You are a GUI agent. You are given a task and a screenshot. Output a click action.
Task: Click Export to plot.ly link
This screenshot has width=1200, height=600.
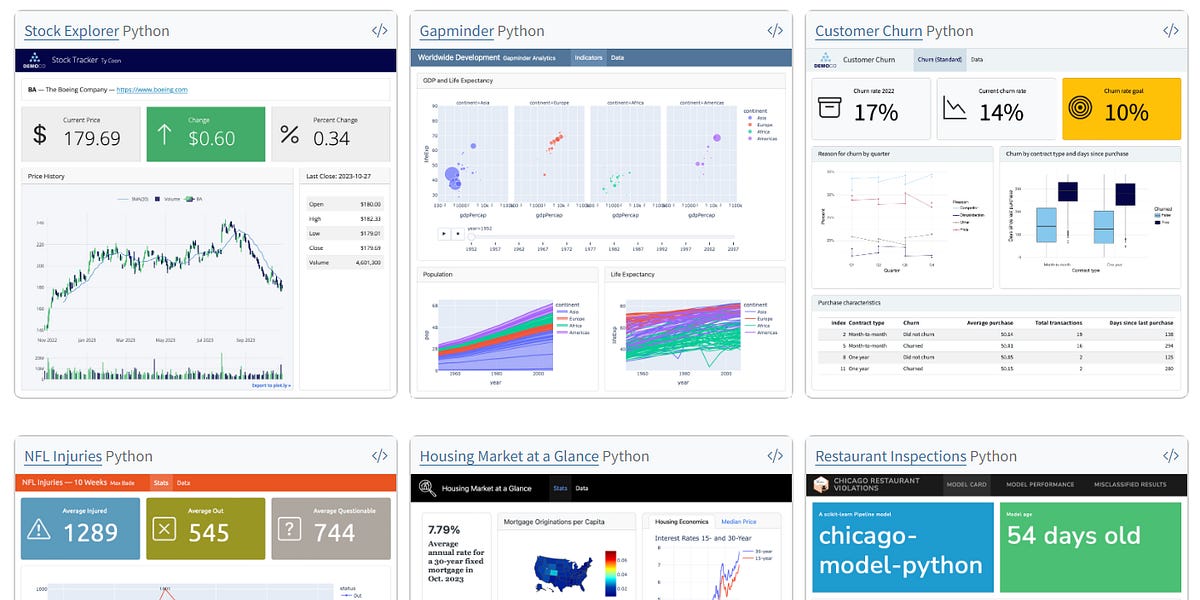271,385
